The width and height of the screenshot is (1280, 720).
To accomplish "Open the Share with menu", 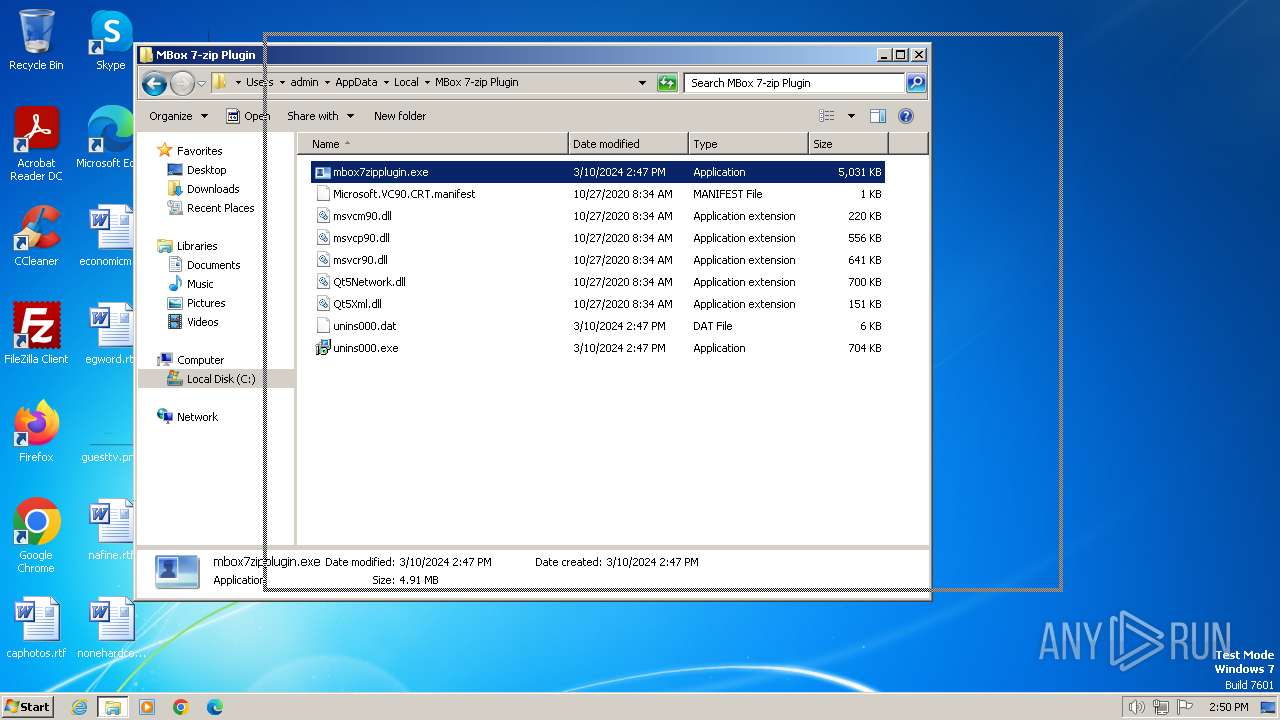I will pos(320,116).
